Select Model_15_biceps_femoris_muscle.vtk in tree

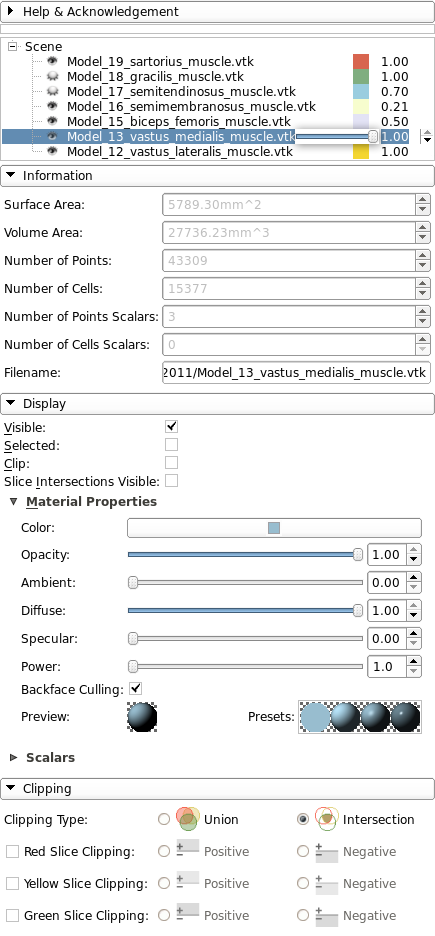(178, 122)
